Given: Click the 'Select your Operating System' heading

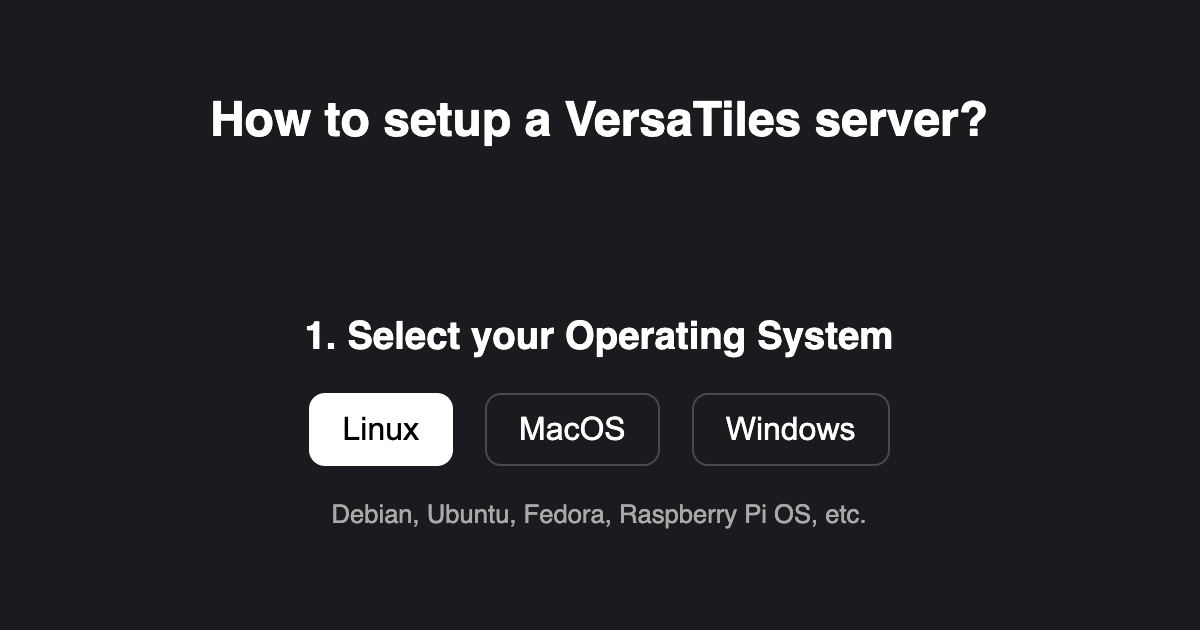Looking at the screenshot, I should [599, 336].
